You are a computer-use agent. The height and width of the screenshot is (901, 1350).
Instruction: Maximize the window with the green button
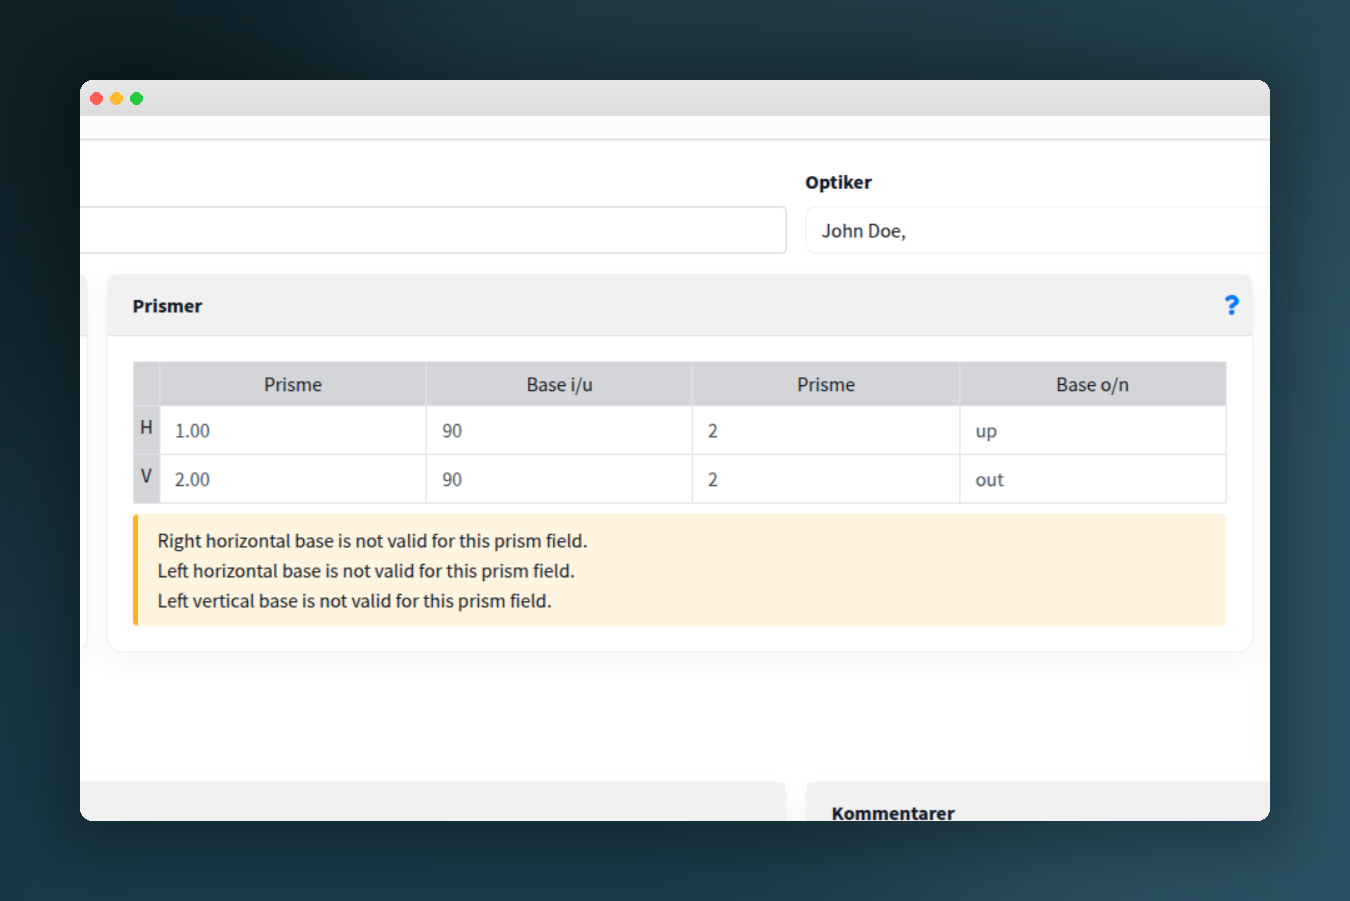[x=137, y=98]
